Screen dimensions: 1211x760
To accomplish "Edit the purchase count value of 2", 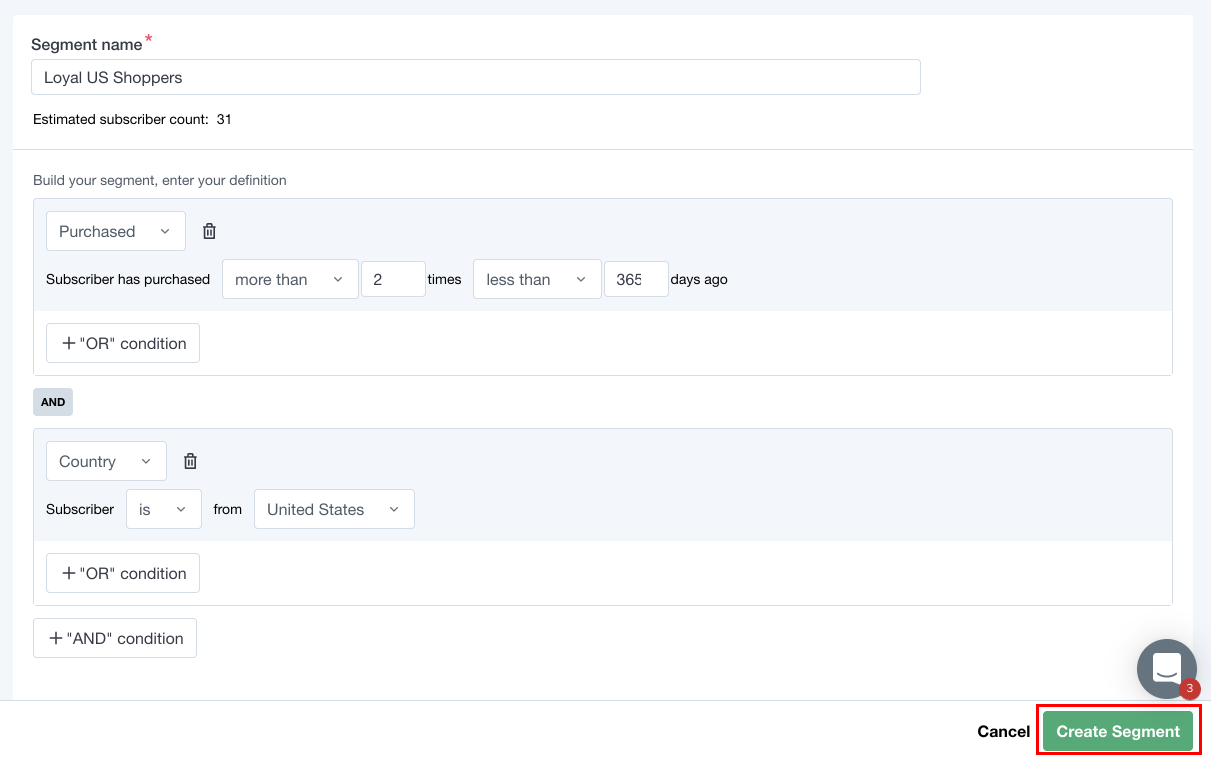I will 393,279.
